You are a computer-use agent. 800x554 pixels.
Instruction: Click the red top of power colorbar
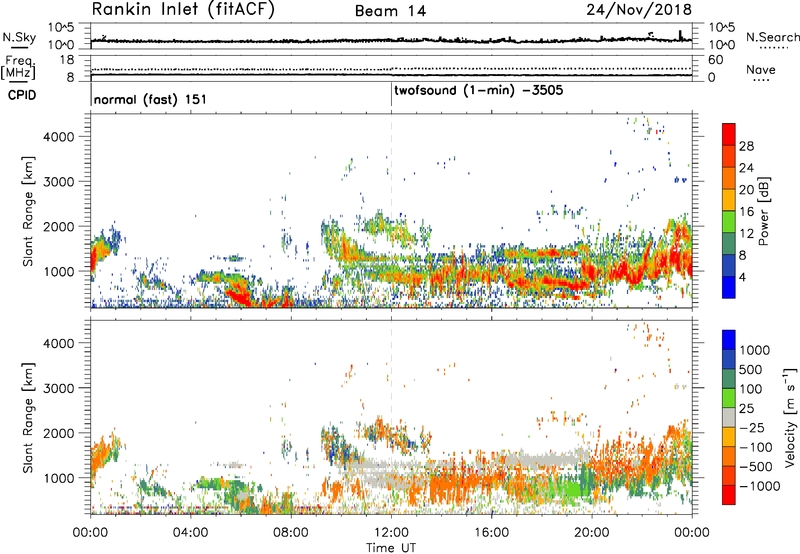[x=729, y=134]
